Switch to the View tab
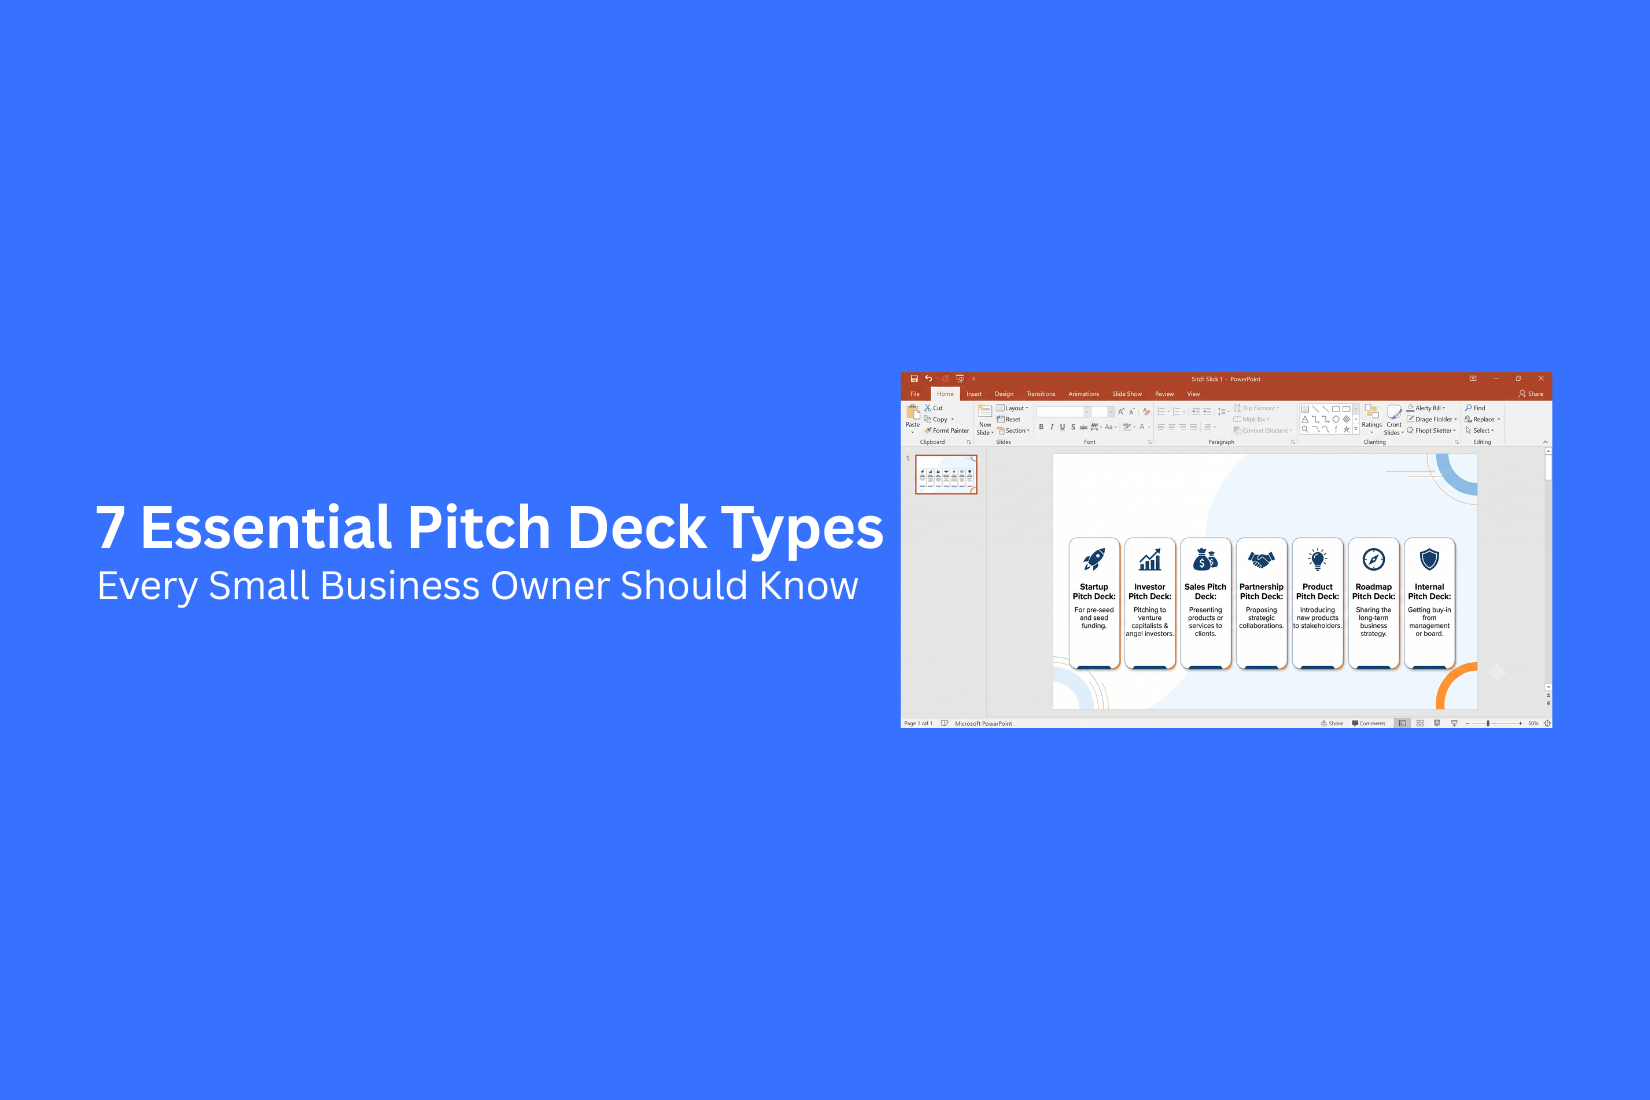Viewport: 1650px width, 1100px height. click(x=1194, y=394)
